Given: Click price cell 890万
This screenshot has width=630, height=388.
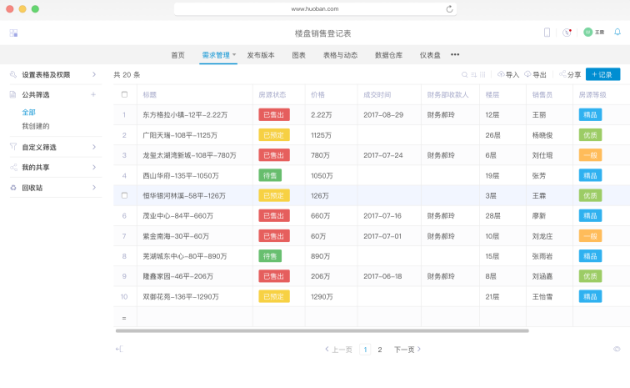Looking at the screenshot, I should click(320, 256).
